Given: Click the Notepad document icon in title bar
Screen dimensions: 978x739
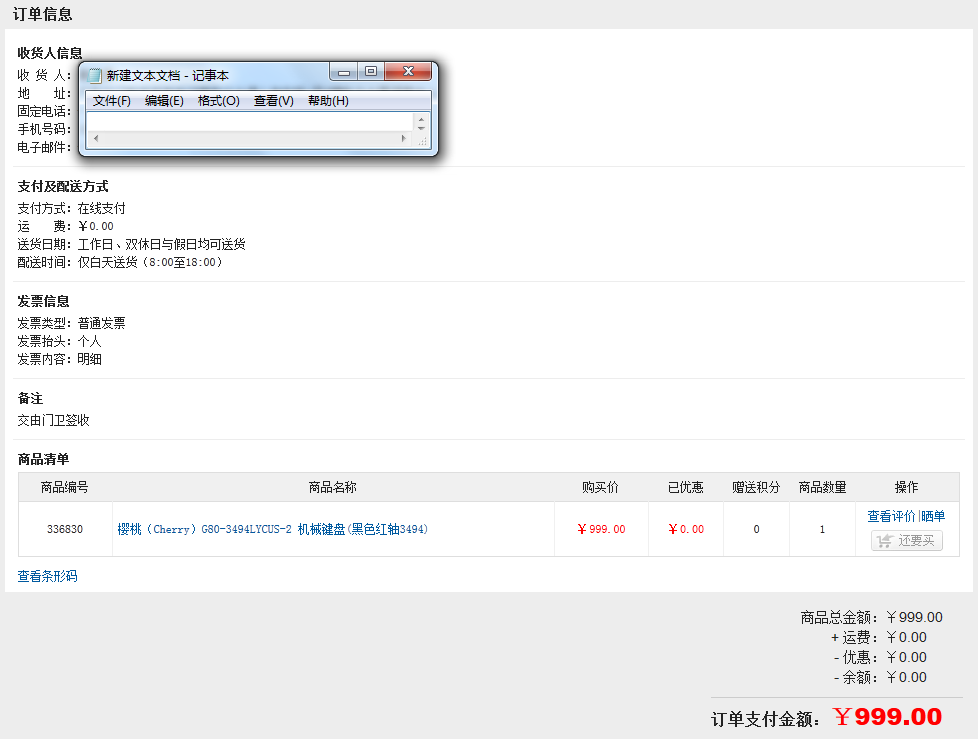Looking at the screenshot, I should click(x=95, y=75).
